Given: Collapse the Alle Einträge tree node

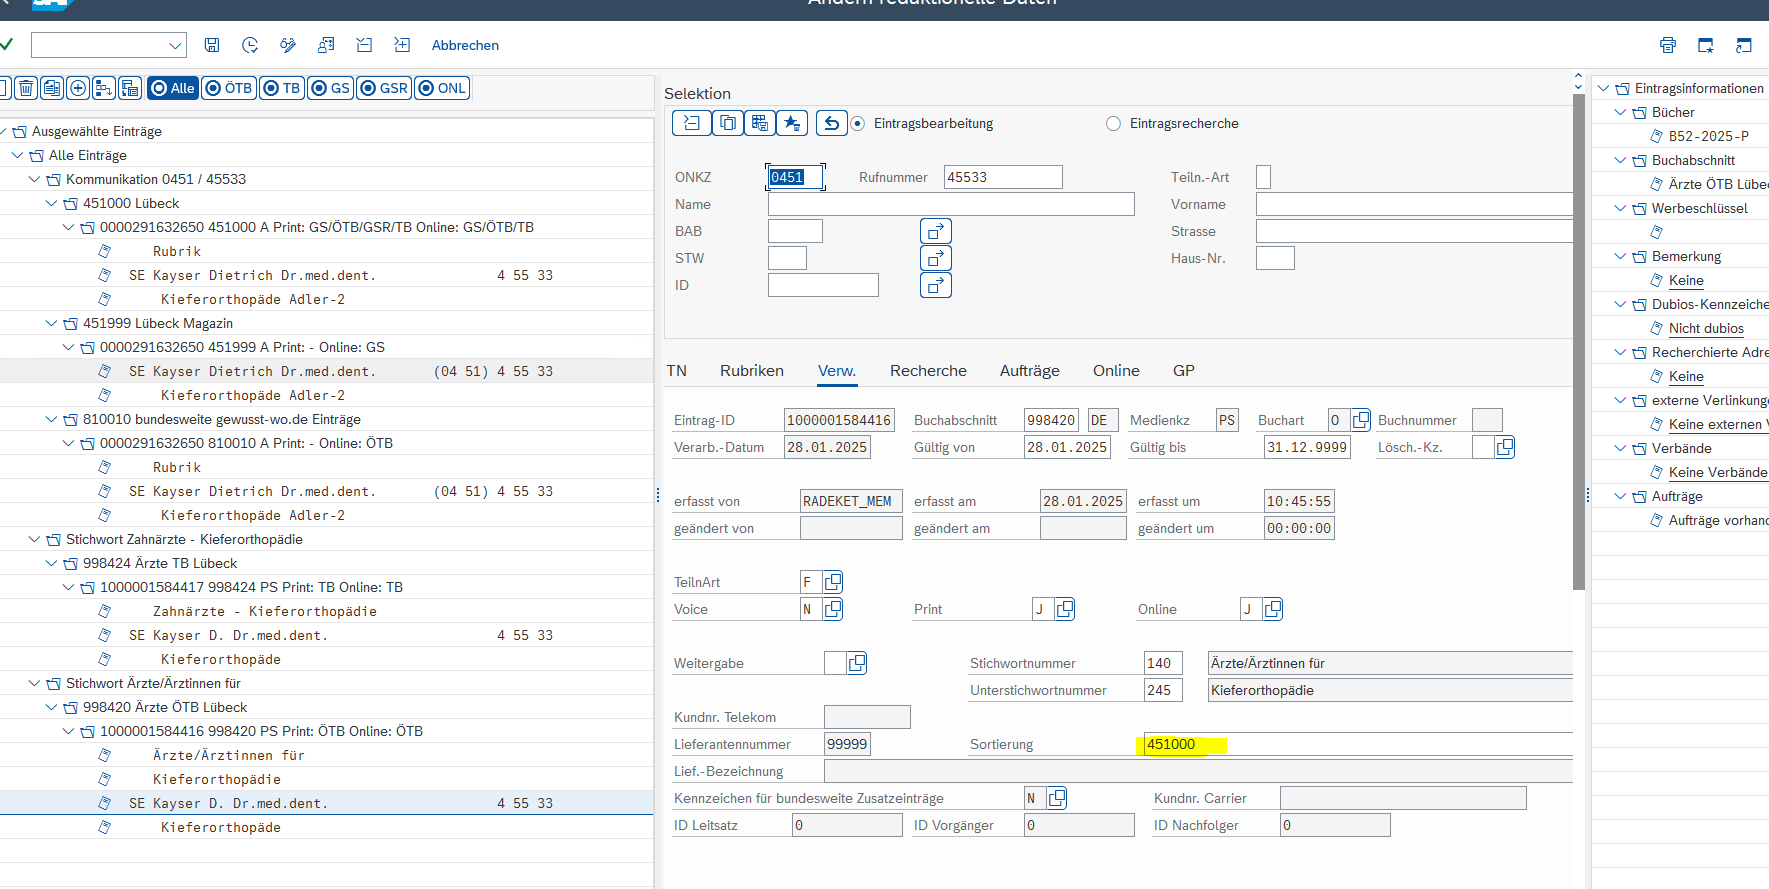Looking at the screenshot, I should [x=17, y=155].
